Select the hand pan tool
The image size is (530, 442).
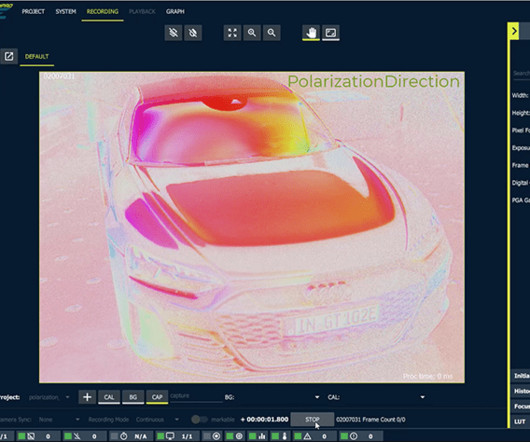[311, 33]
